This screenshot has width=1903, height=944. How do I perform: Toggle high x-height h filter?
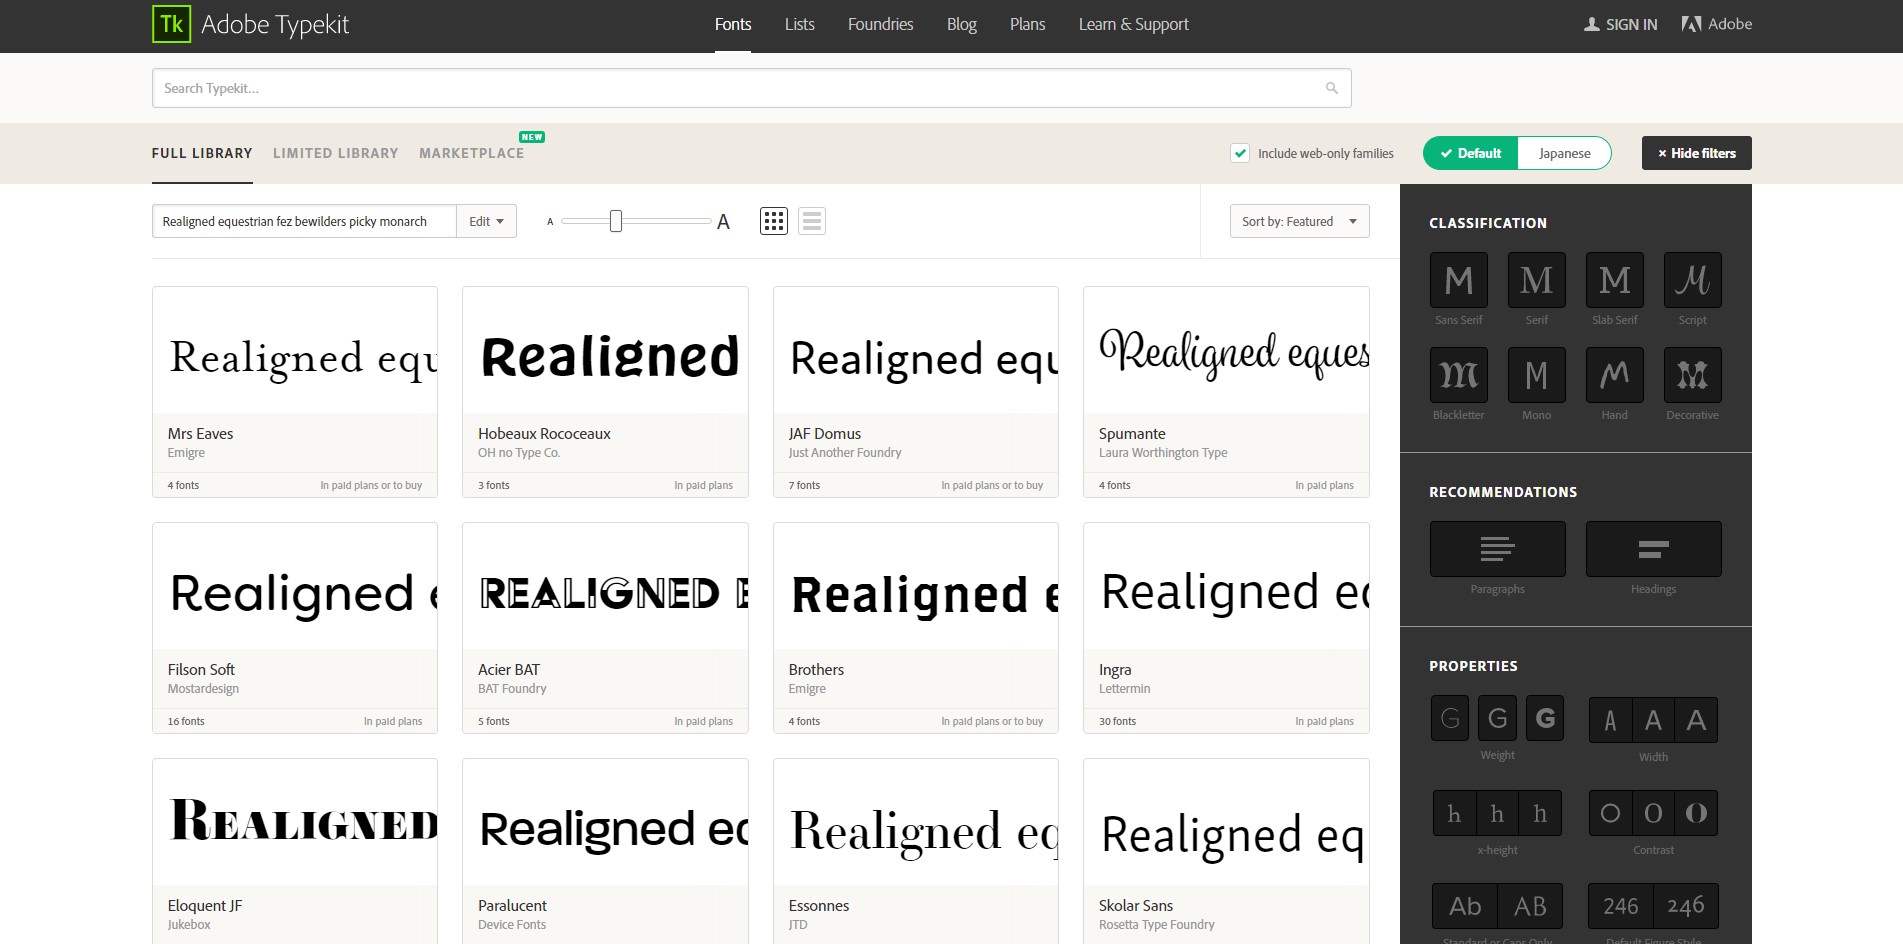[x=1540, y=813]
